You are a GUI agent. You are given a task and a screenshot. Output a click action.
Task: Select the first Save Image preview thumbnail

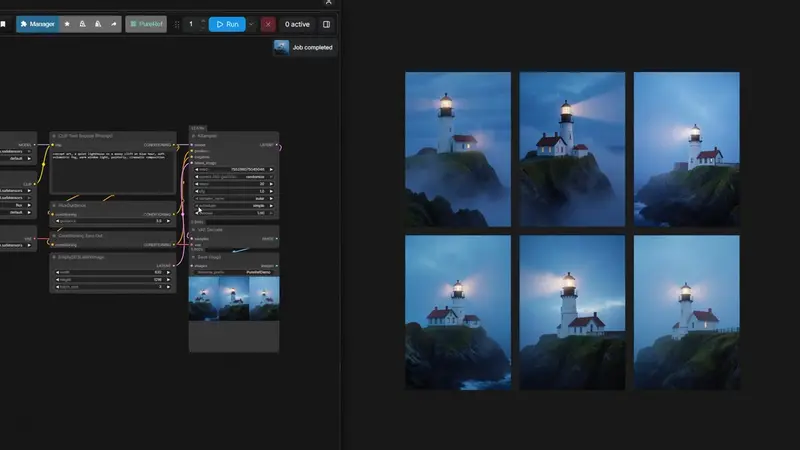(x=204, y=299)
